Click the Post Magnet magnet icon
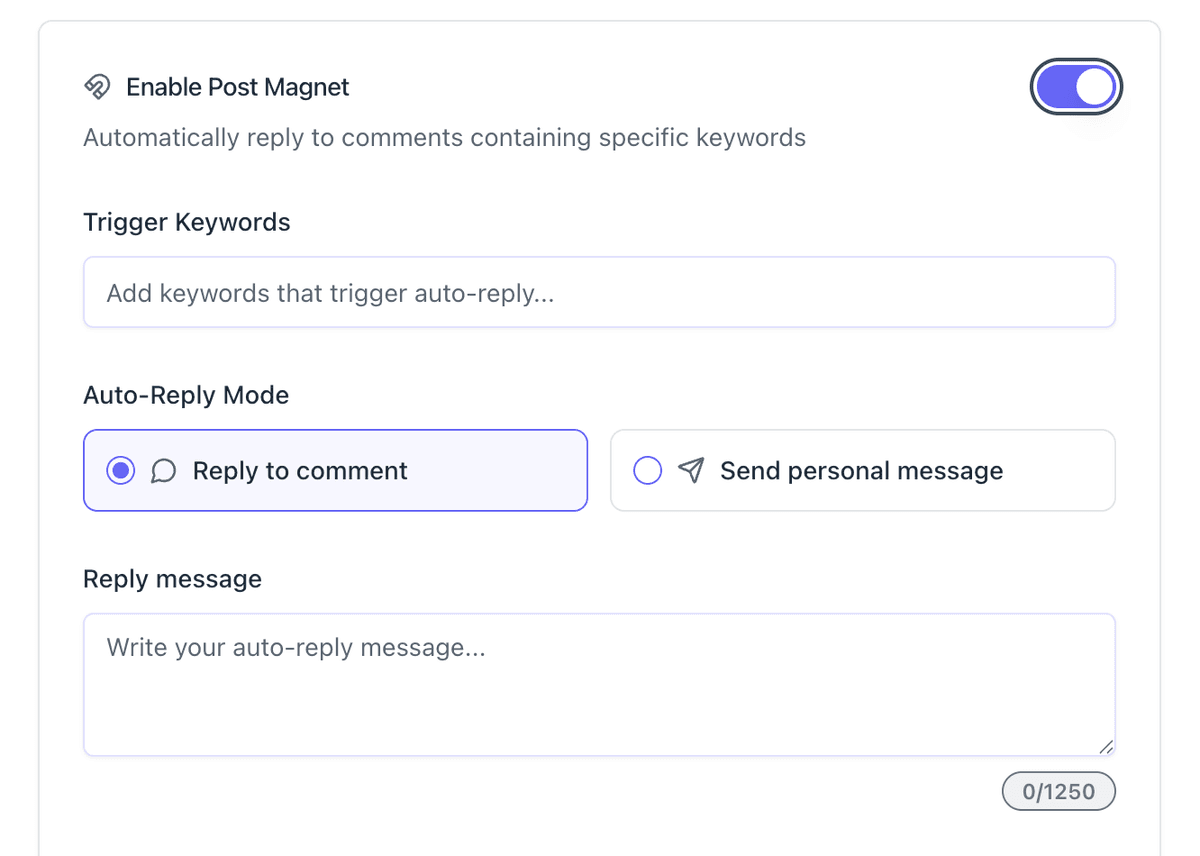 click(x=97, y=87)
